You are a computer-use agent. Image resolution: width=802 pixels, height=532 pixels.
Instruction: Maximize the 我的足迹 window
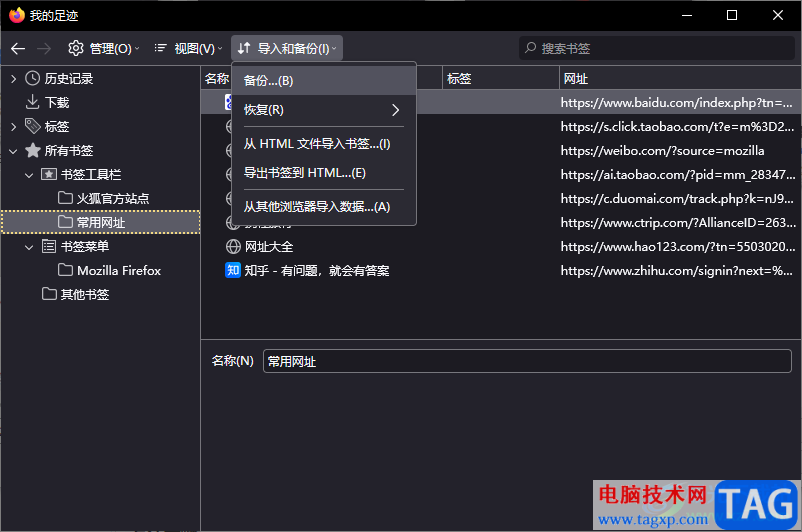pos(732,15)
